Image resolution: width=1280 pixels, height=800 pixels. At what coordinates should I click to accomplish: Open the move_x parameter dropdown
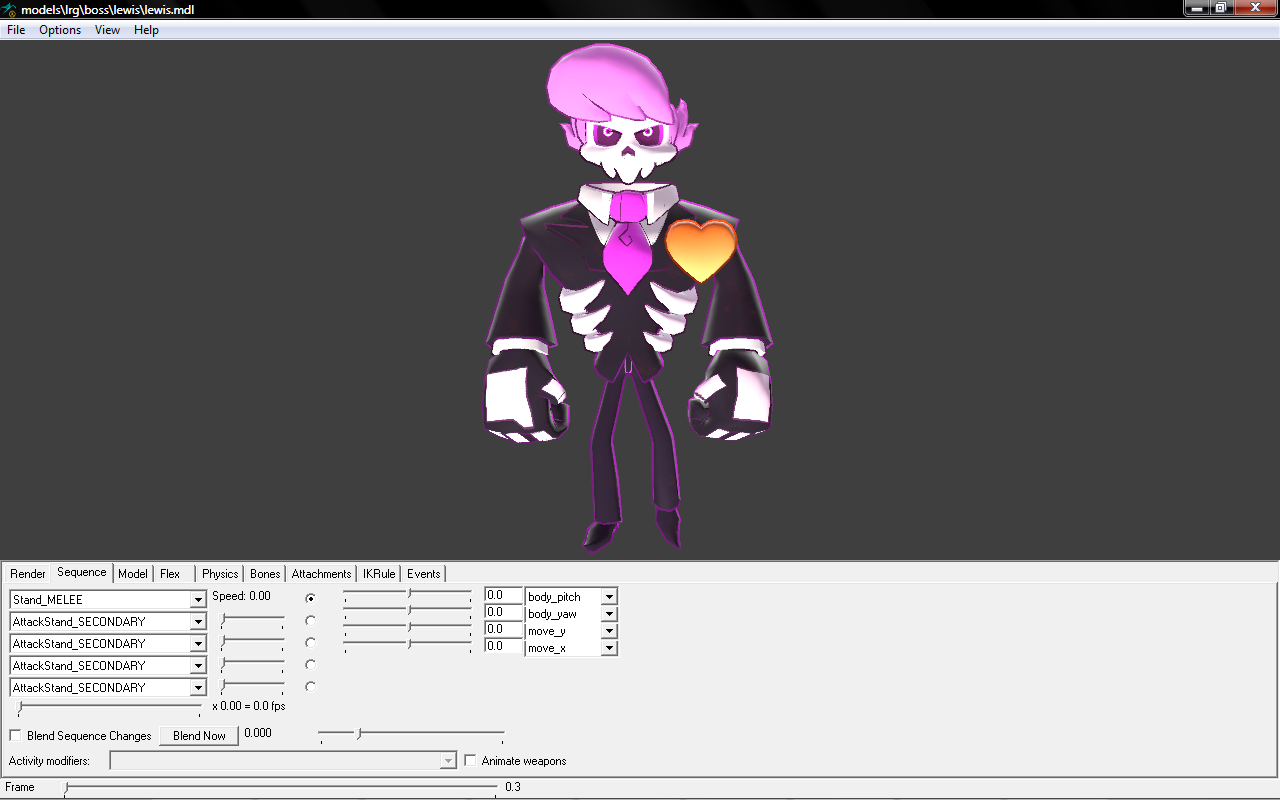[x=610, y=648]
